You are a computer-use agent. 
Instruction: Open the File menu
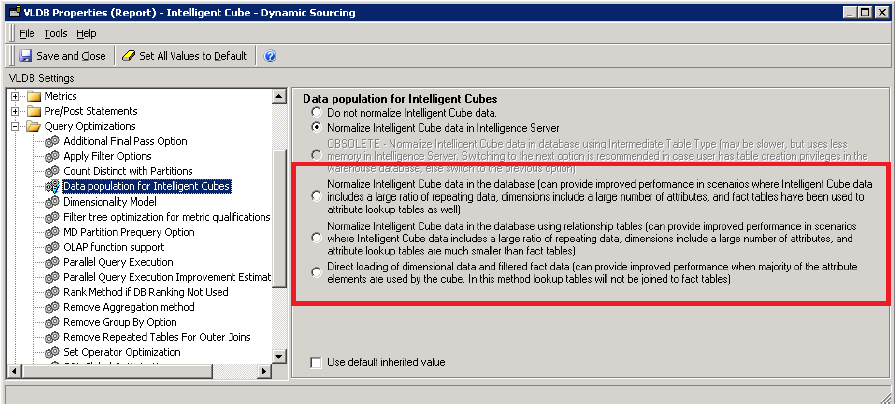pyautogui.click(x=26, y=33)
